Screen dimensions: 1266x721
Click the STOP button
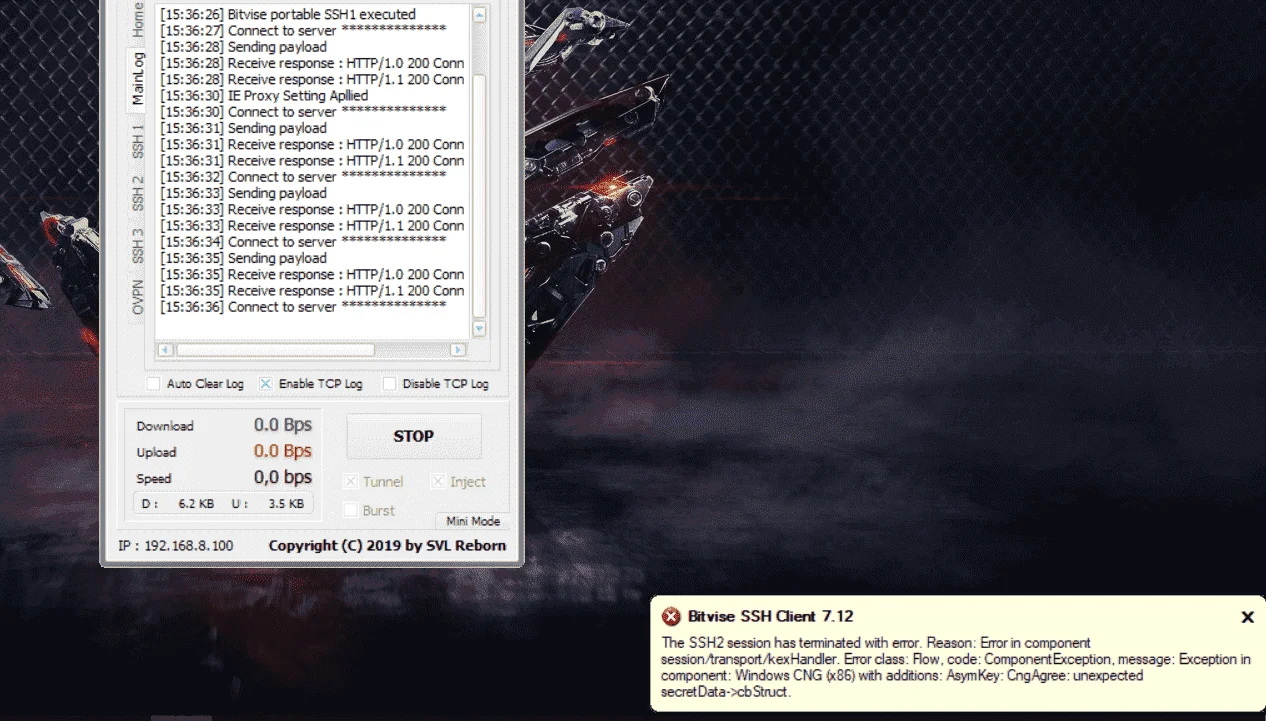click(x=414, y=436)
